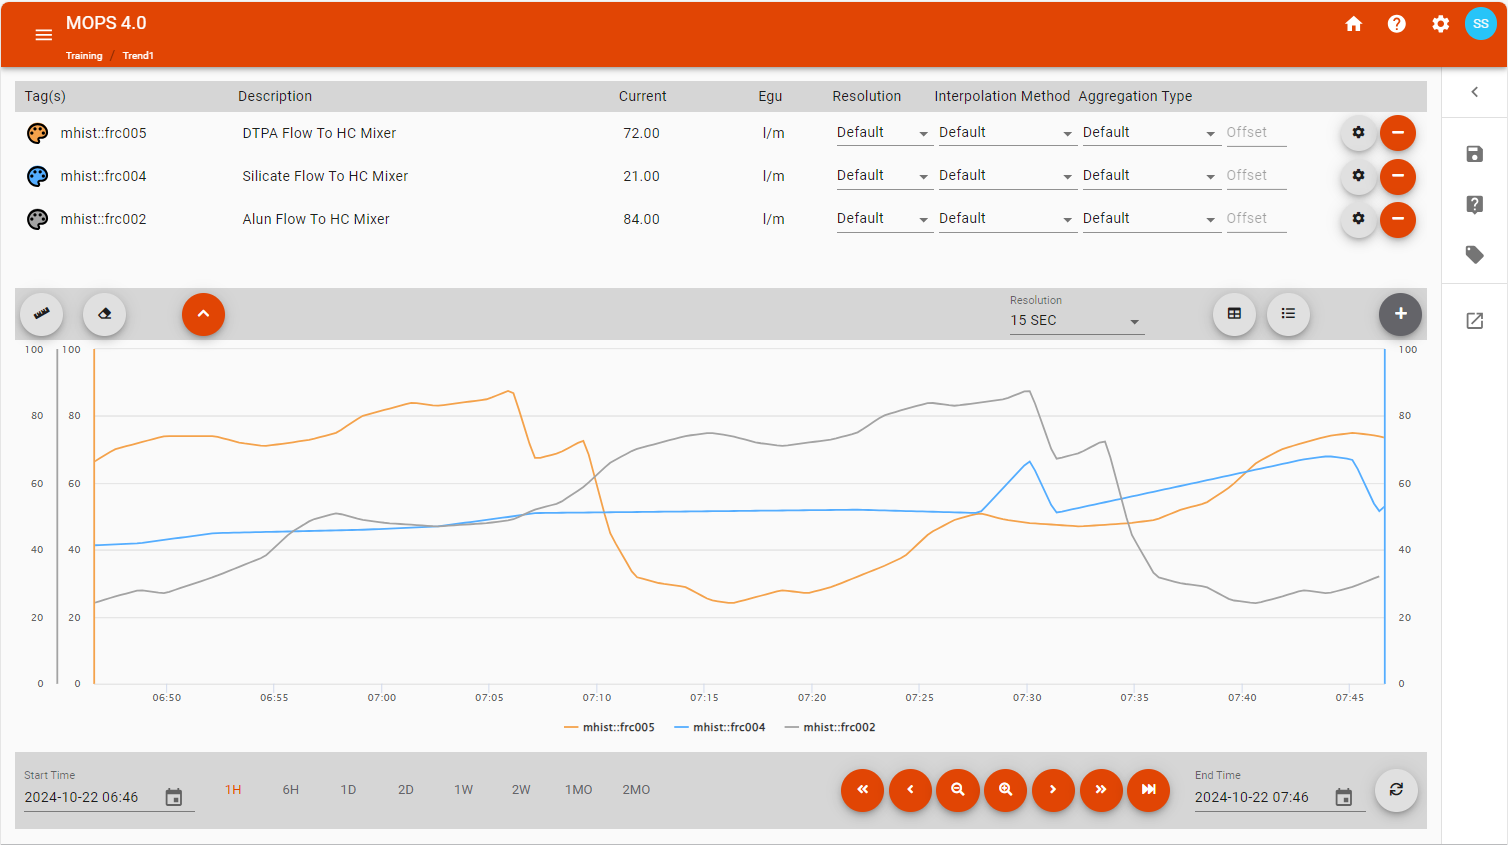
Task: Select the eraser tool above the chart
Action: point(104,313)
